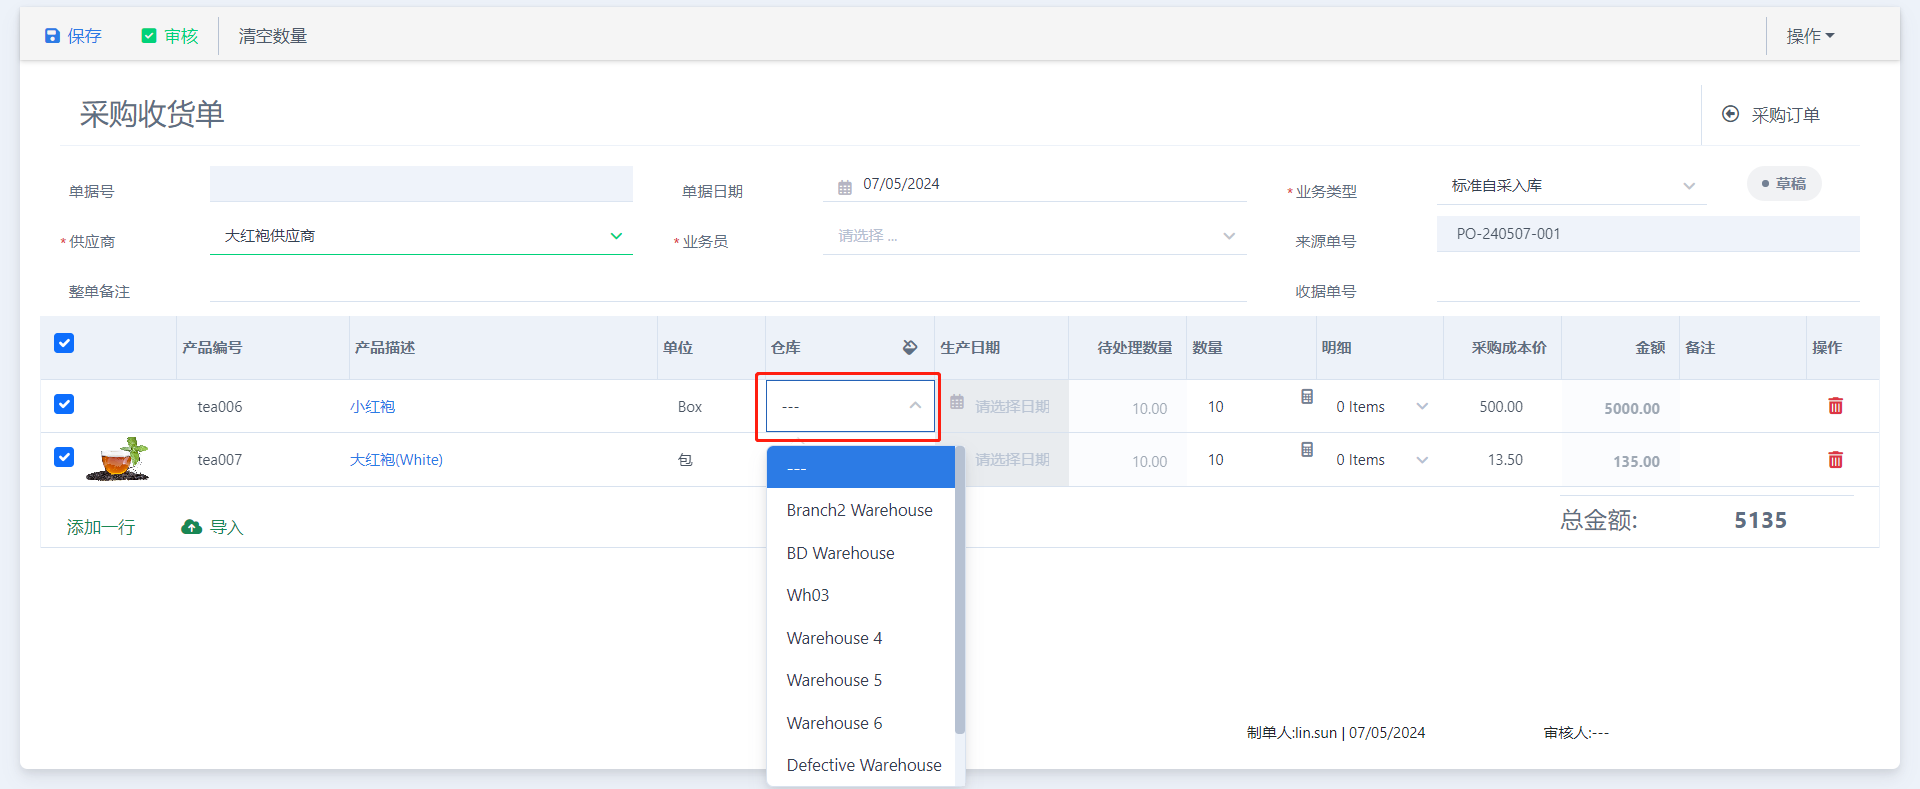This screenshot has width=1920, height=789.
Task: Uncheck the tea007 row checkbox
Action: pos(64,457)
